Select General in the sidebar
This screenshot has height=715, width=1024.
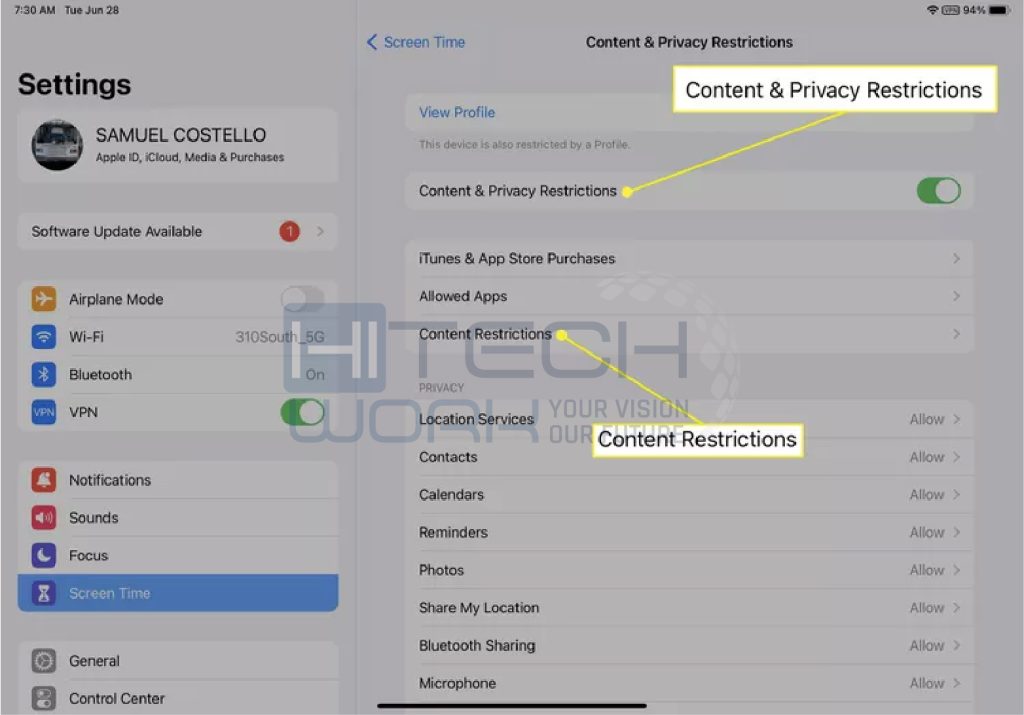click(178, 661)
